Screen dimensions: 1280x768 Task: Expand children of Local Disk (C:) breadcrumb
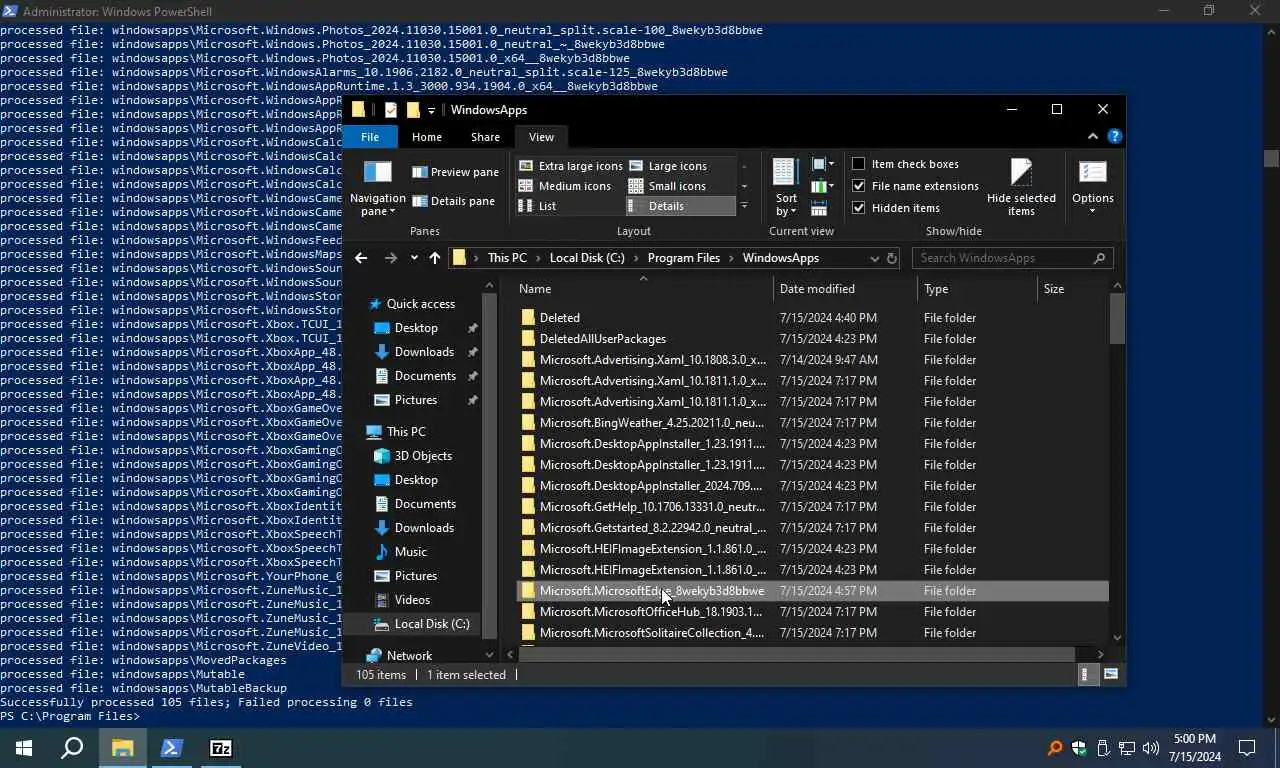(636, 258)
